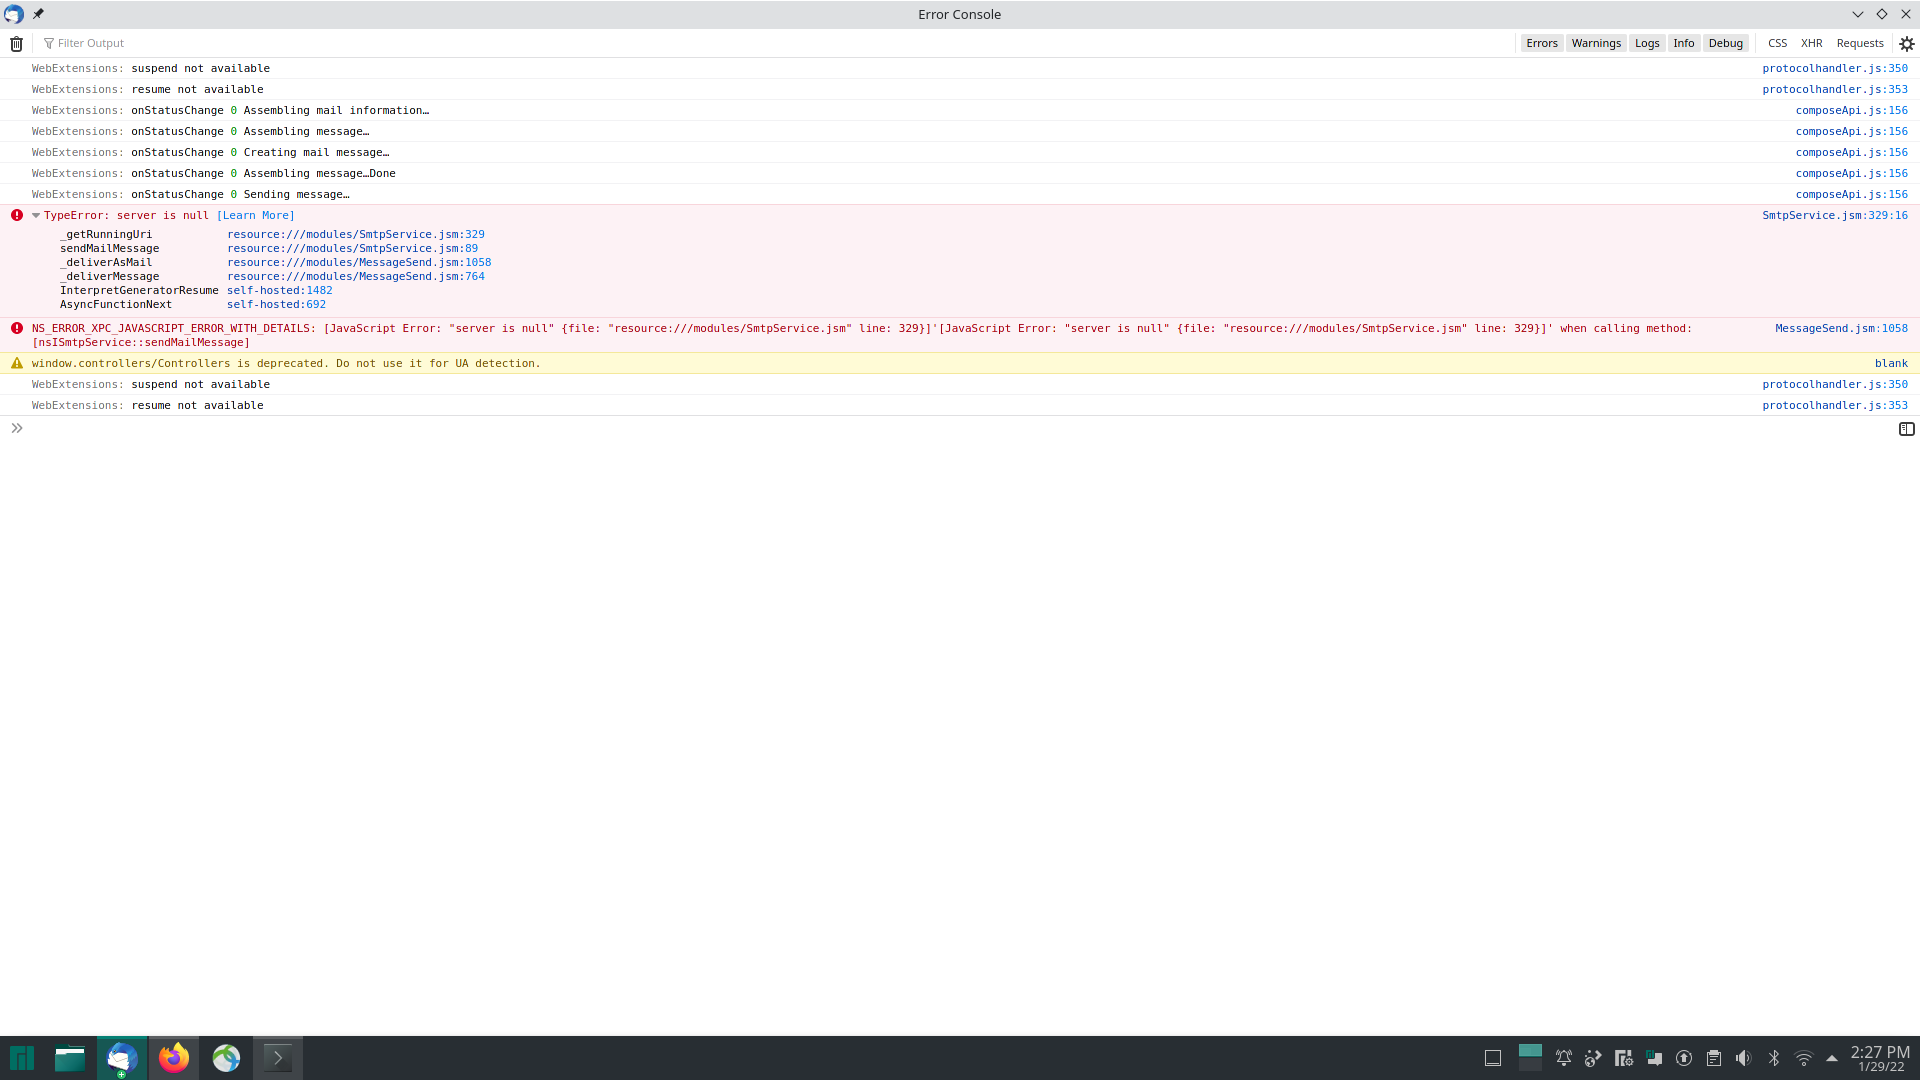The height and width of the screenshot is (1080, 1920).
Task: Click the volume icon in the system tray
Action: click(1744, 1057)
